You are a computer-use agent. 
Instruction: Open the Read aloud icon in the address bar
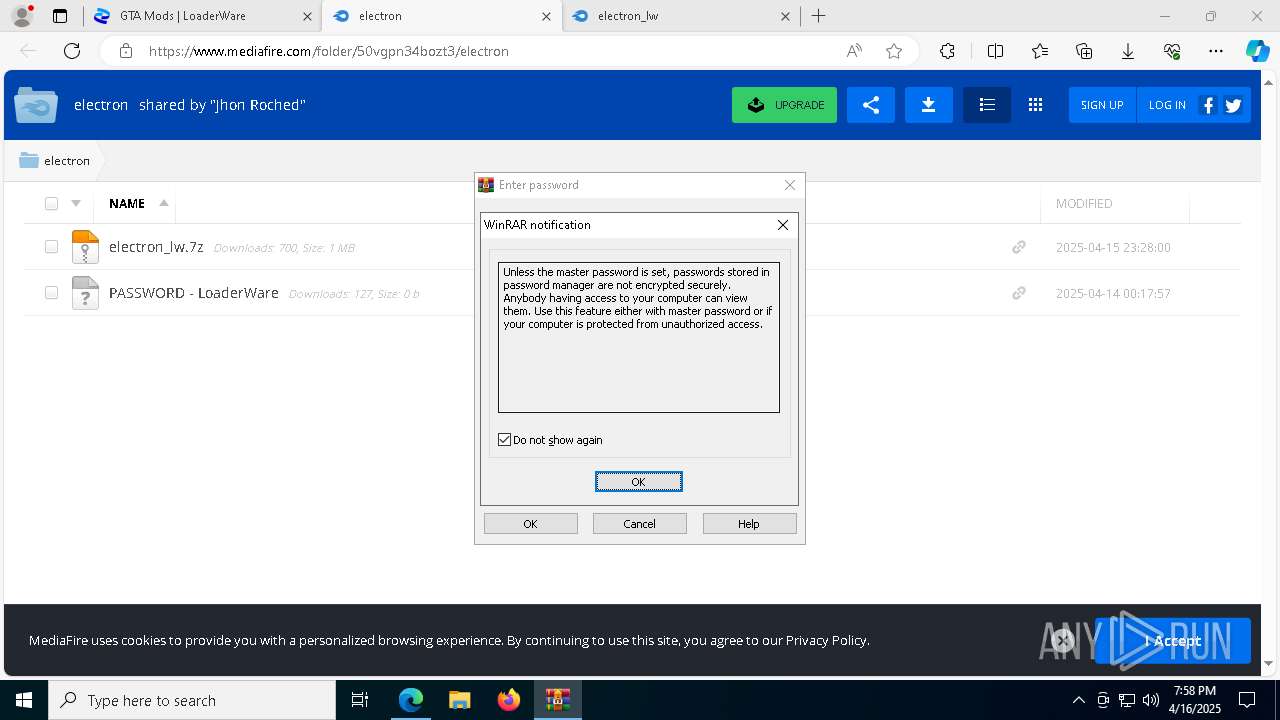[x=854, y=51]
